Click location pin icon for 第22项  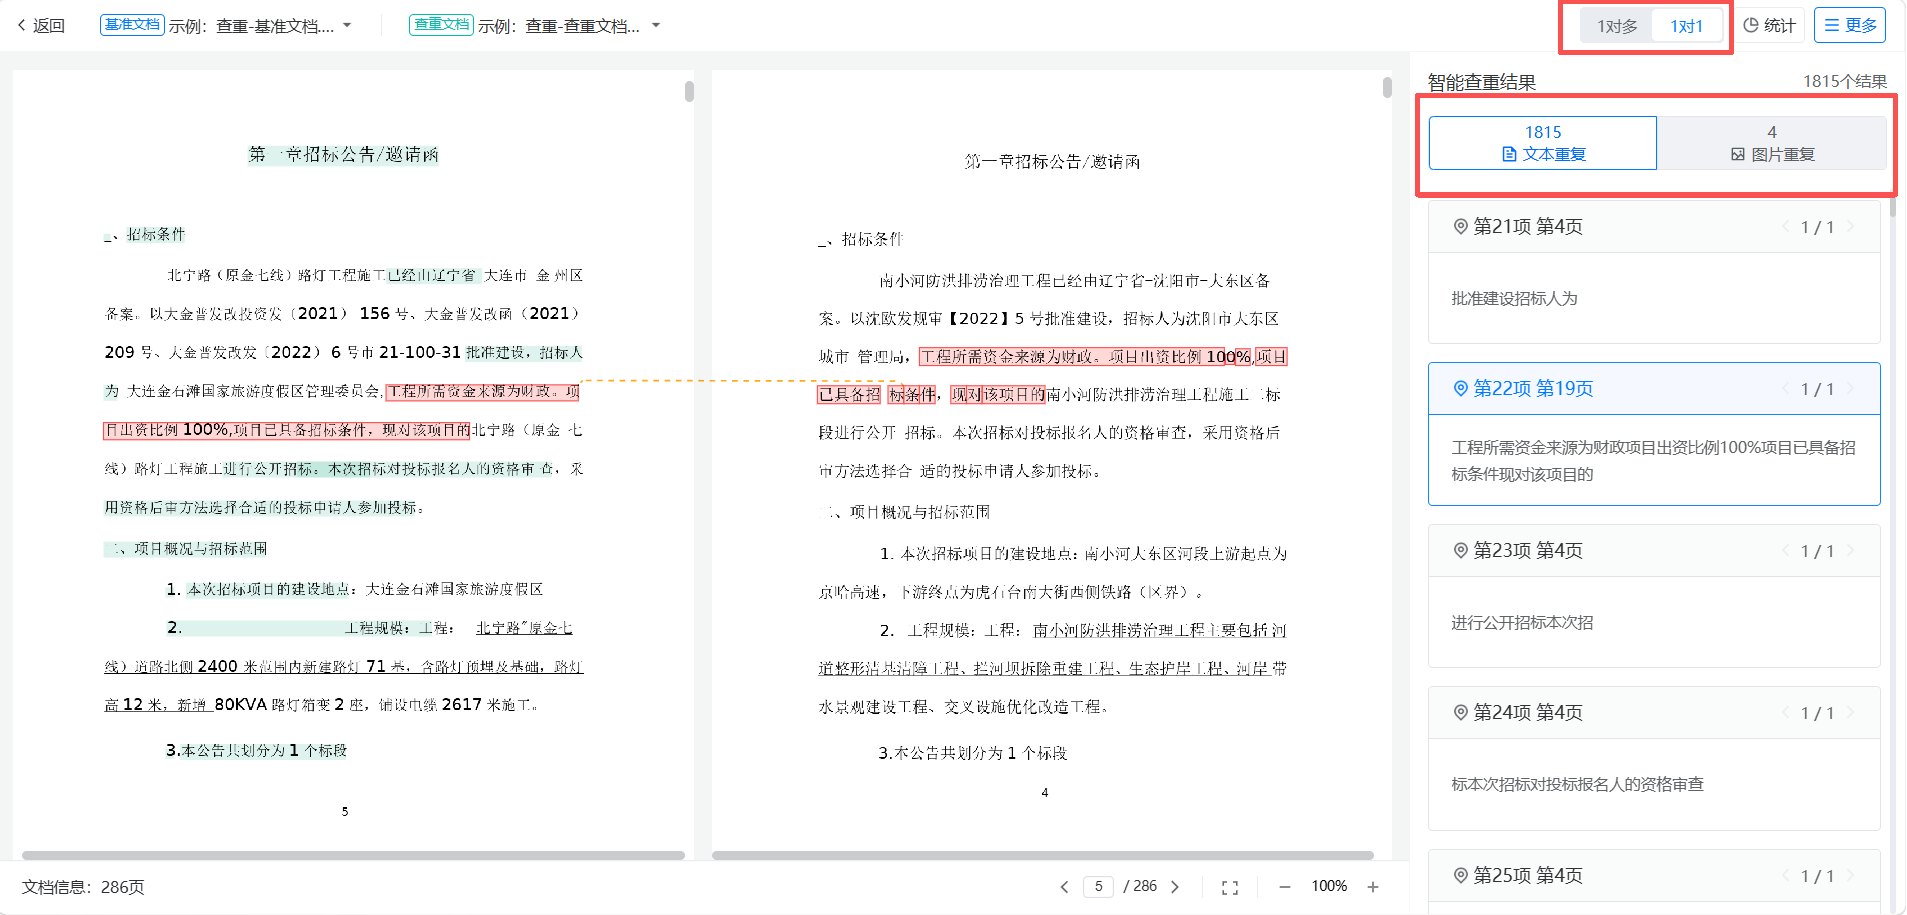tap(1460, 389)
